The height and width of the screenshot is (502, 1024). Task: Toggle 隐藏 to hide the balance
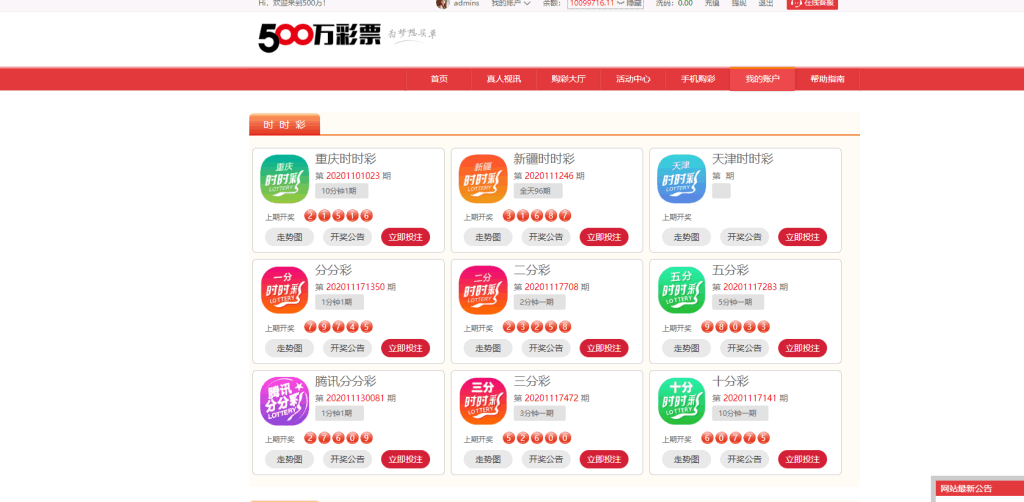click(x=634, y=4)
